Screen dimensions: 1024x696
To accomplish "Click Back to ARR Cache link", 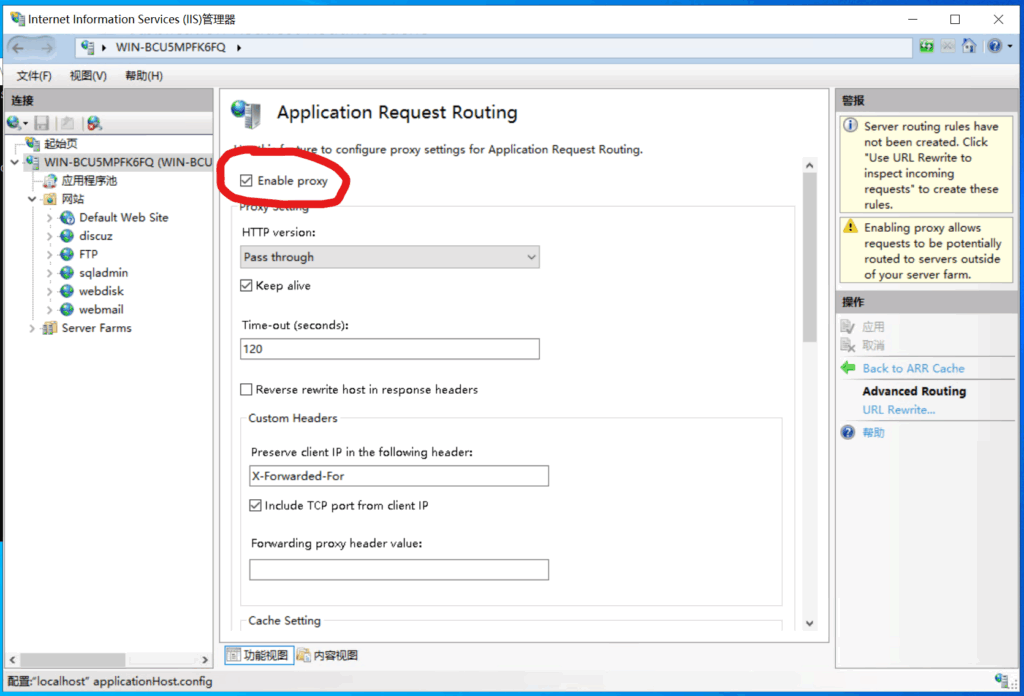I will tap(913, 368).
